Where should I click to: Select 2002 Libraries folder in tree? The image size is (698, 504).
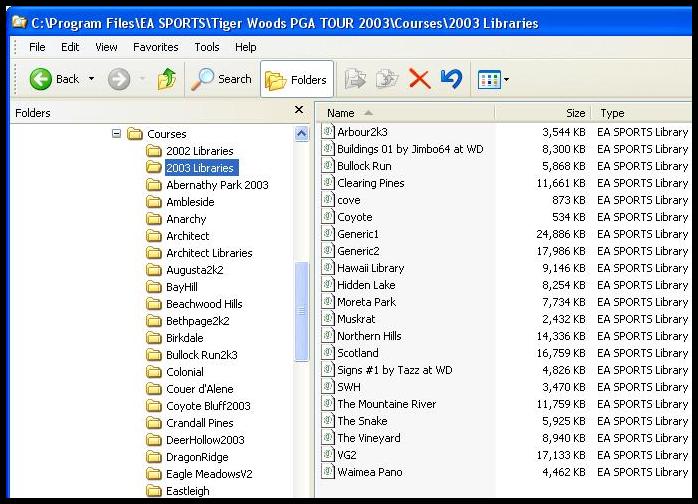coord(199,151)
